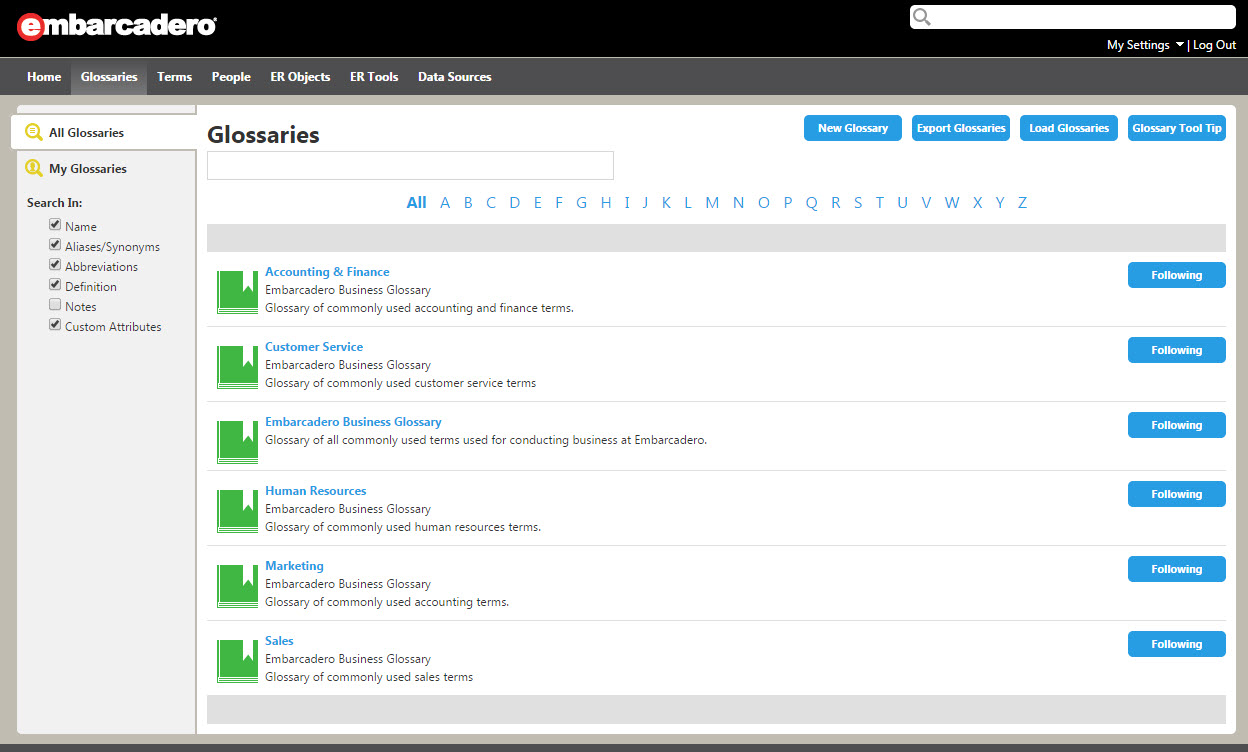
Task: Click the Glossaries filter text box
Action: click(410, 166)
